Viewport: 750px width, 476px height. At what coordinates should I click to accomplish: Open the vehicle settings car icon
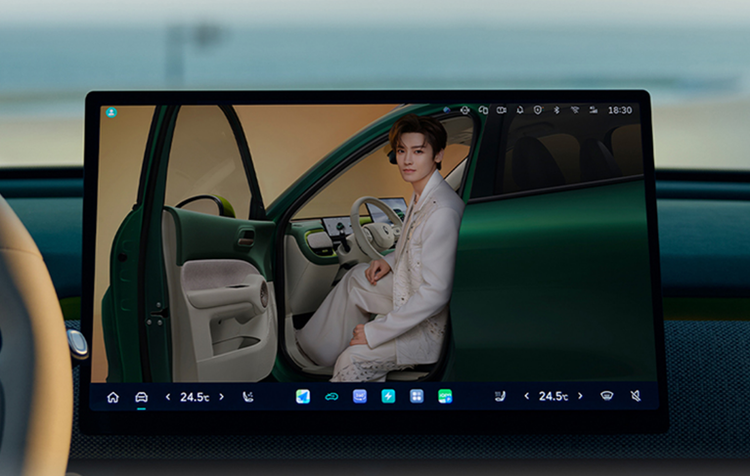tap(141, 397)
